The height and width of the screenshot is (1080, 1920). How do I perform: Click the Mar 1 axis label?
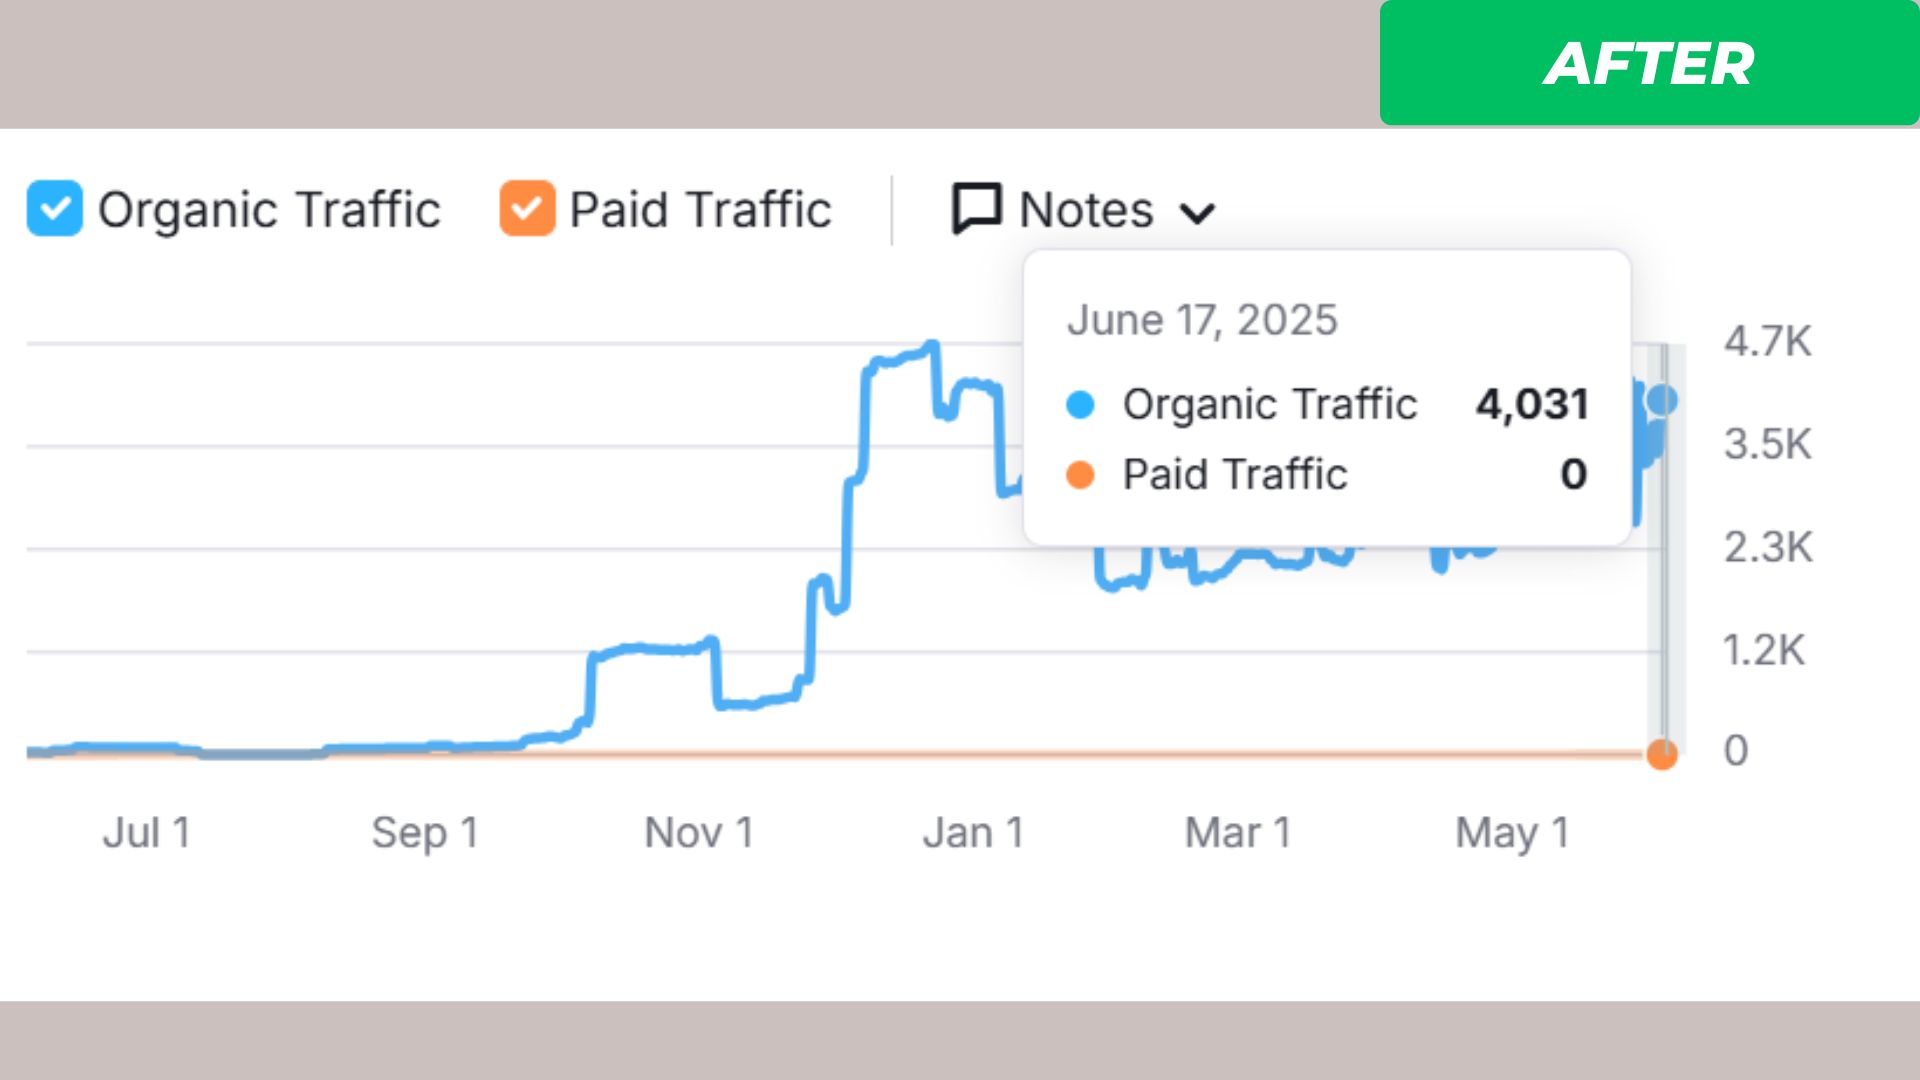pos(1238,832)
